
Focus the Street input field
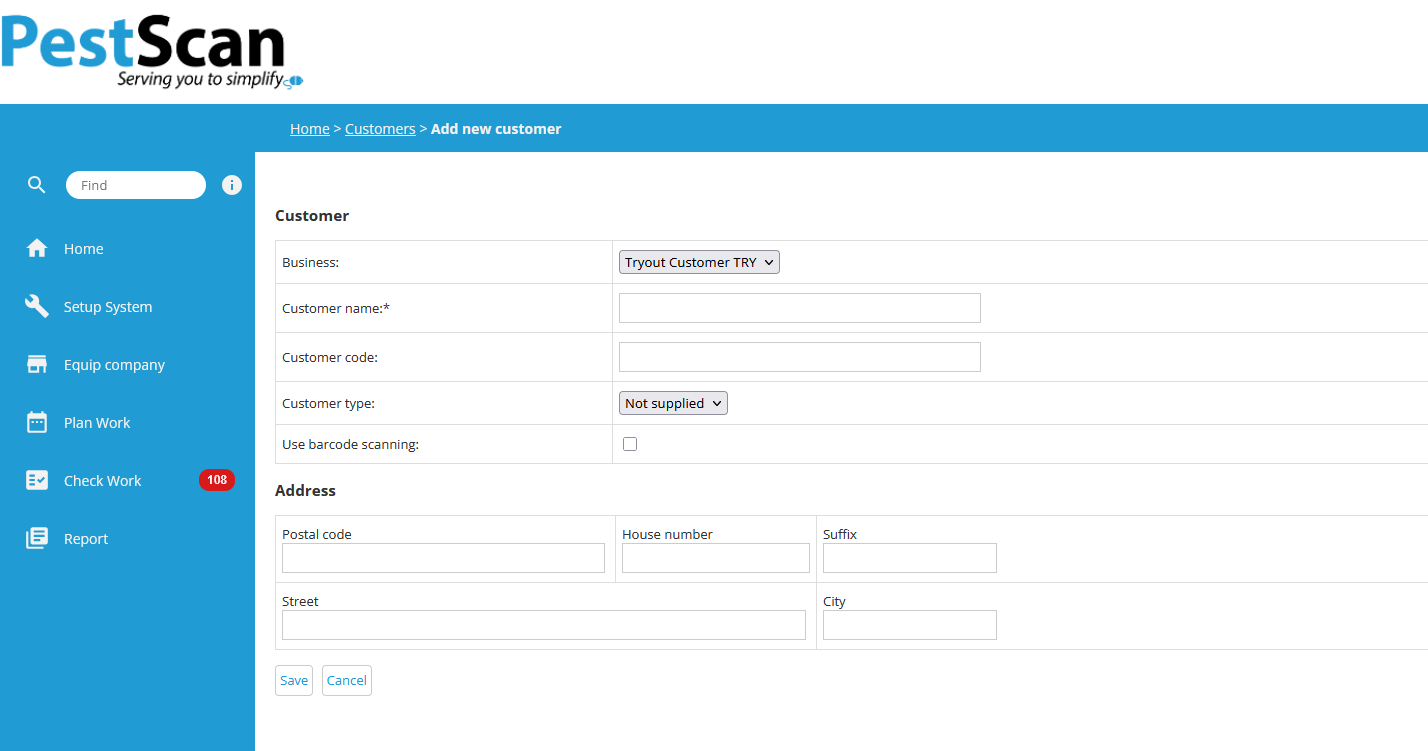[x=544, y=625]
